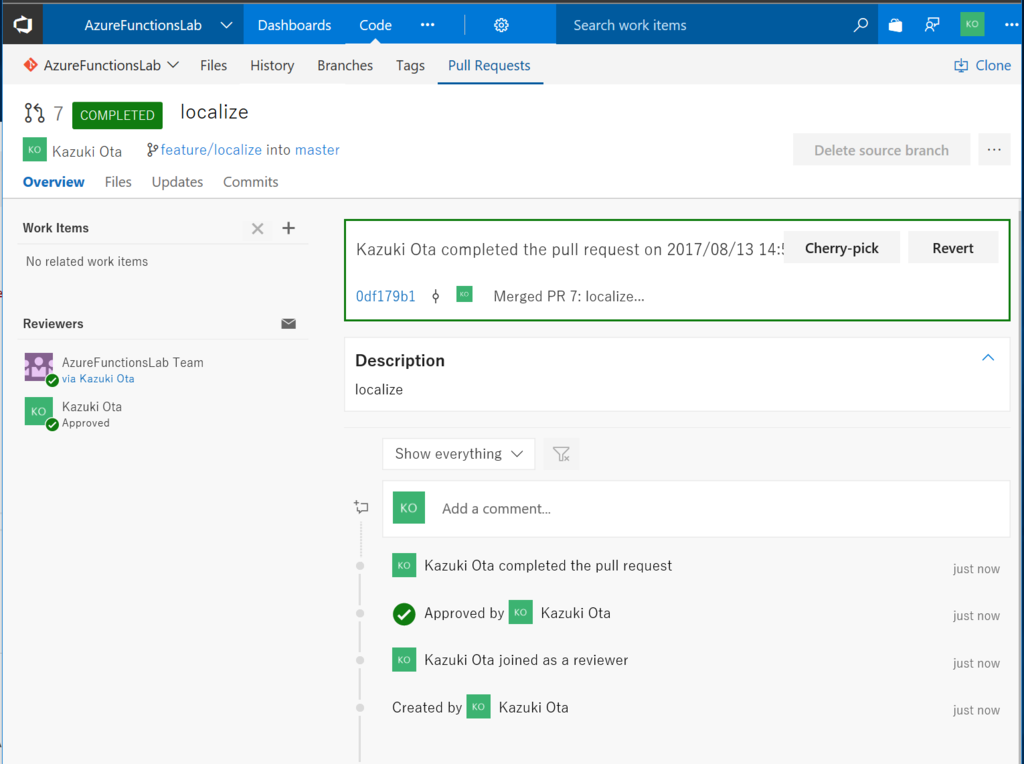The width and height of the screenshot is (1024, 764).
Task: Click Kazuki Ota name in Created by entry
Action: (534, 708)
